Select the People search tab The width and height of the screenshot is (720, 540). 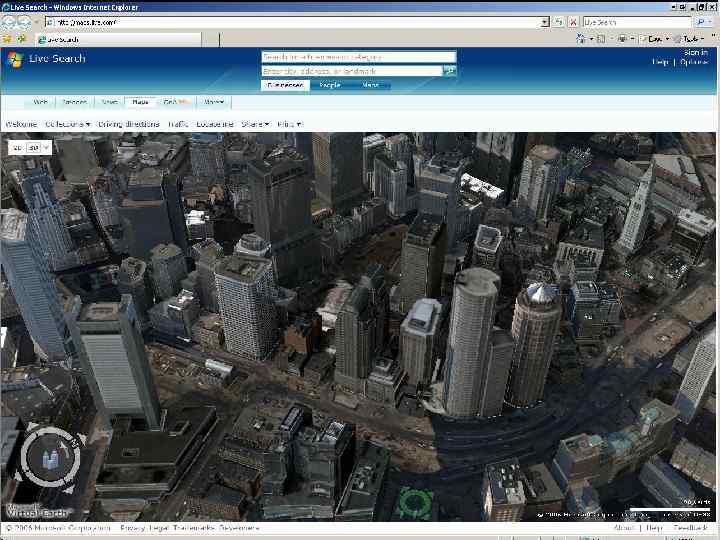(x=330, y=85)
